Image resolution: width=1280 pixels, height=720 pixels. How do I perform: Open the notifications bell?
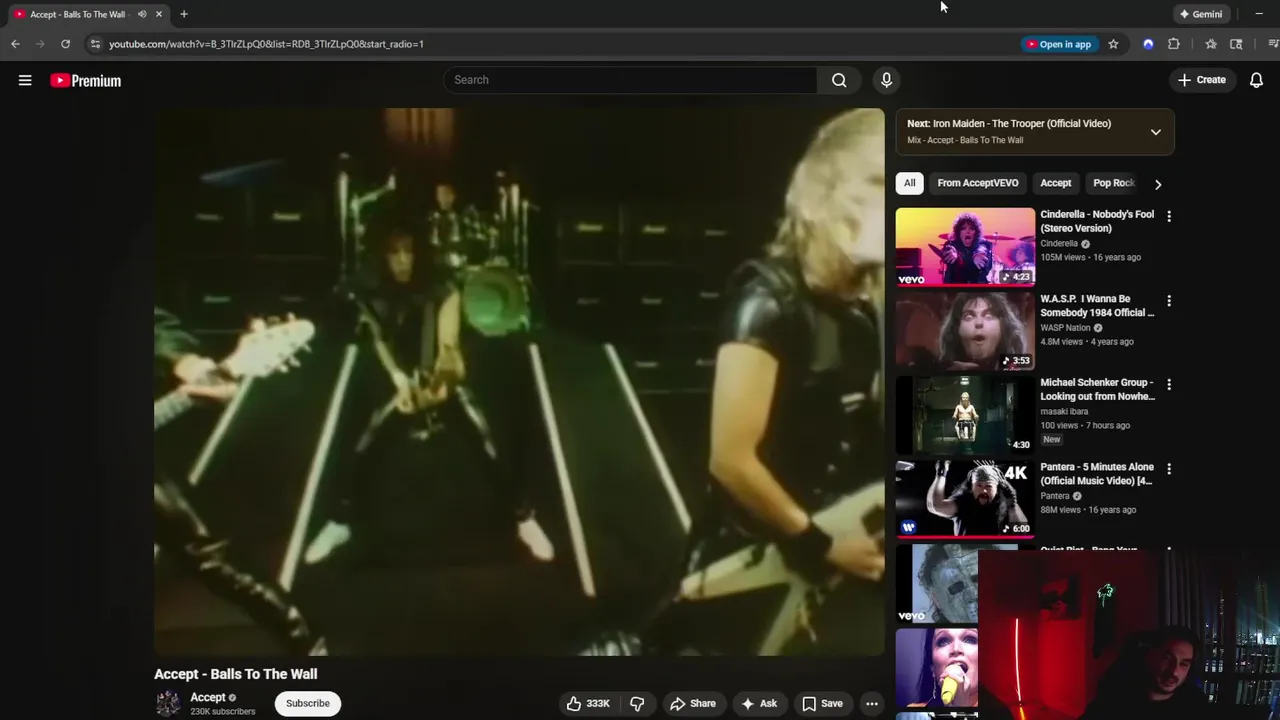pyautogui.click(x=1256, y=80)
